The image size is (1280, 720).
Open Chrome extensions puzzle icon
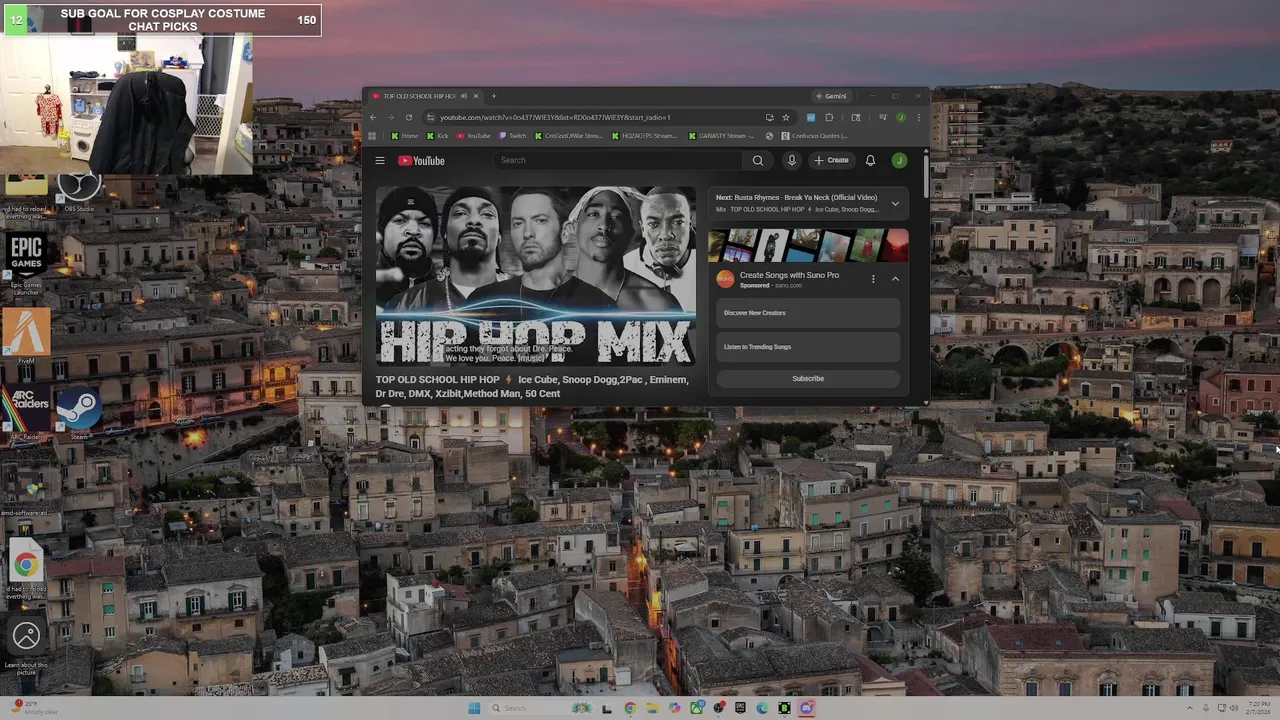click(829, 117)
